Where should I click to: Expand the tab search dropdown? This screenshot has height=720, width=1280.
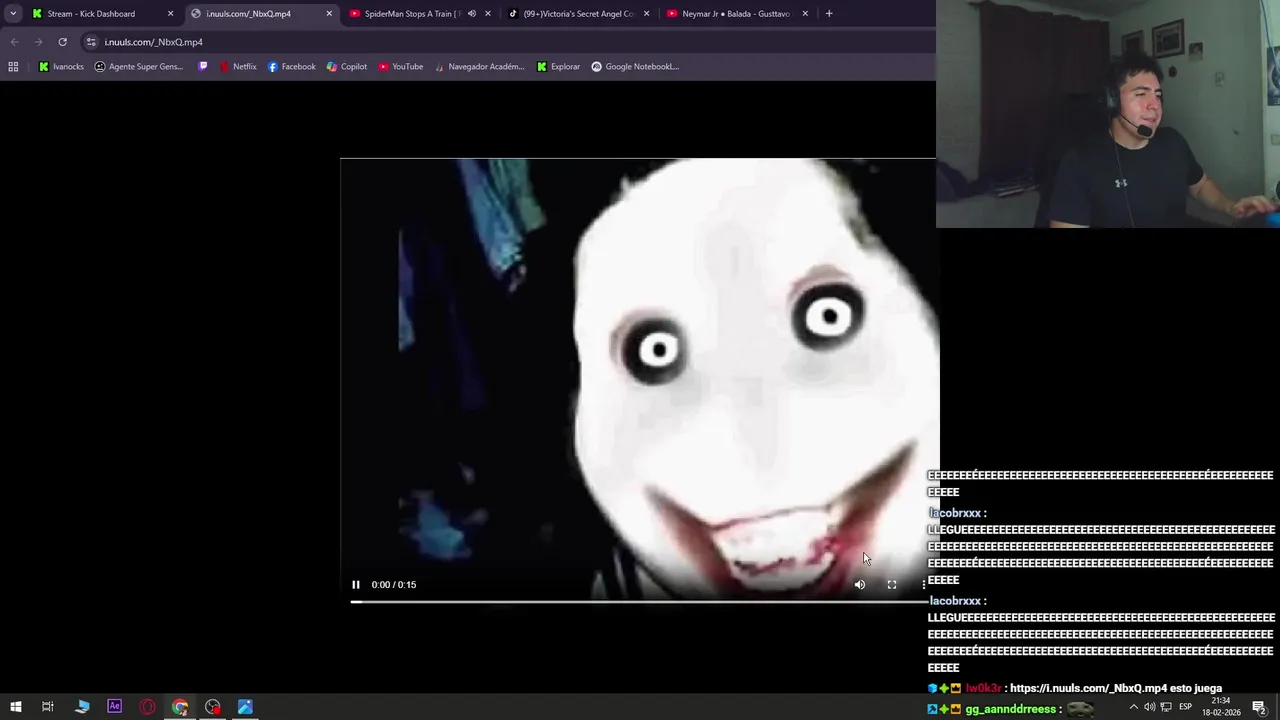[x=13, y=14]
